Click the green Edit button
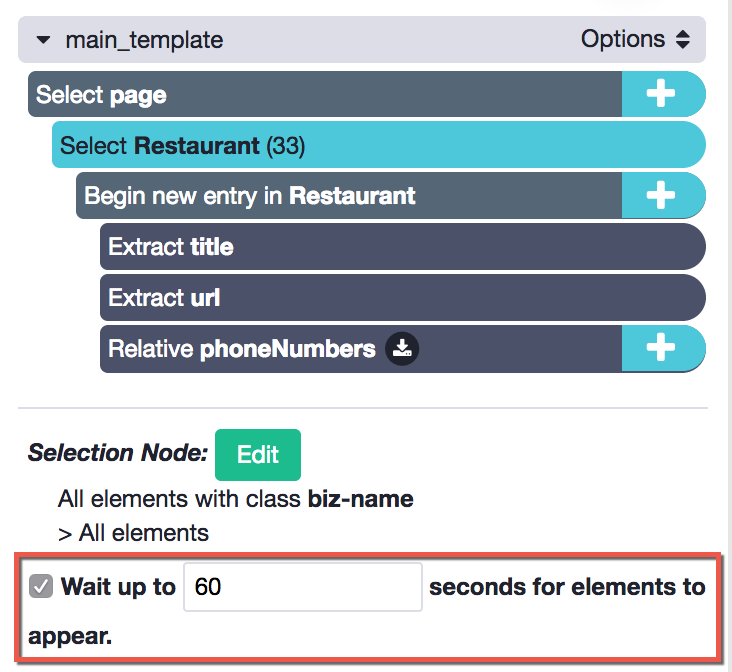Image resolution: width=732 pixels, height=672 pixels. [x=258, y=454]
